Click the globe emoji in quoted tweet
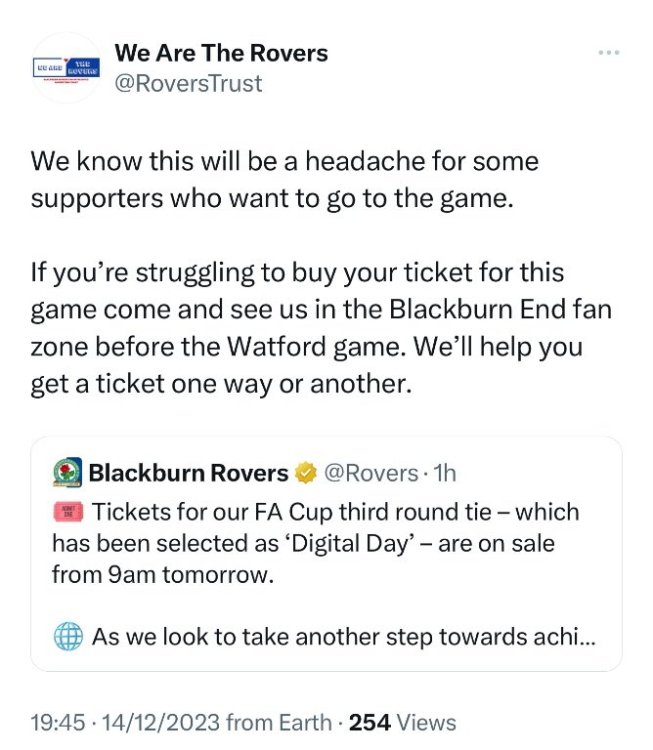653x750 pixels. (68, 637)
